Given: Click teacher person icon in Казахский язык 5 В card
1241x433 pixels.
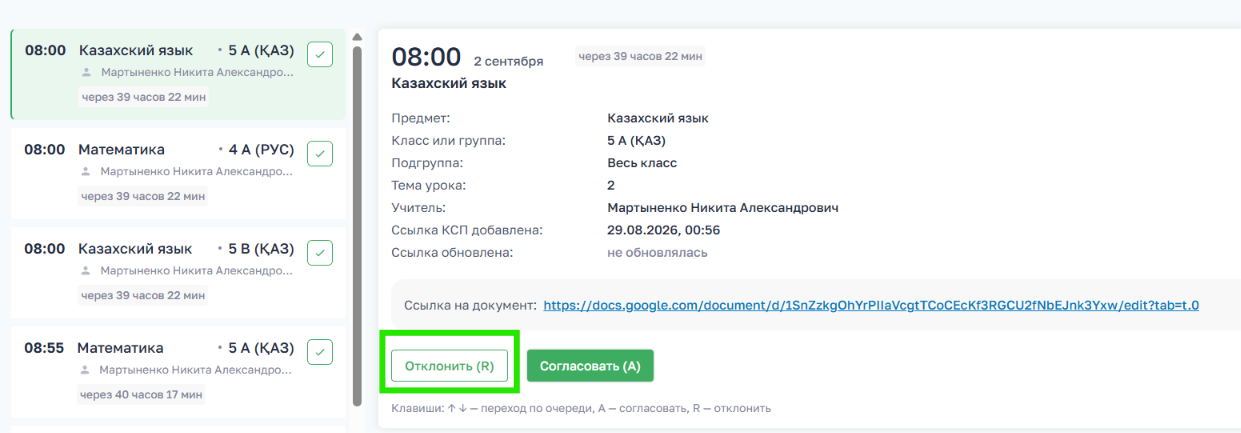Looking at the screenshot, I should click(x=87, y=271).
